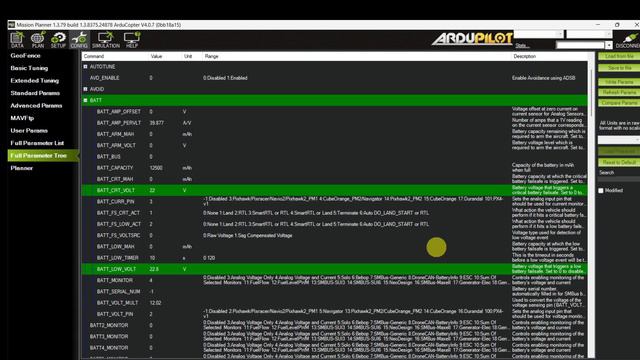Select the BATT_VOLT_PIN parameter
This screenshot has width=640, height=360.
coord(115,314)
